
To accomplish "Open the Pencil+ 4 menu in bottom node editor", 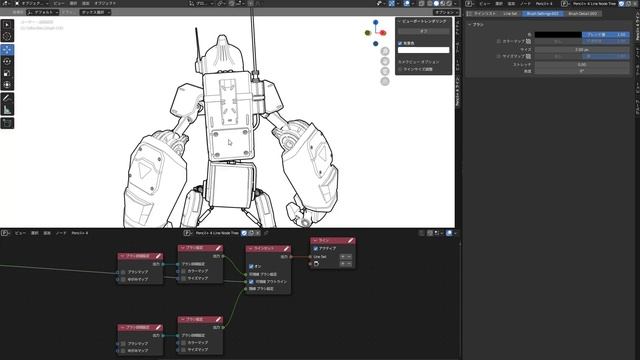I will 80,233.
